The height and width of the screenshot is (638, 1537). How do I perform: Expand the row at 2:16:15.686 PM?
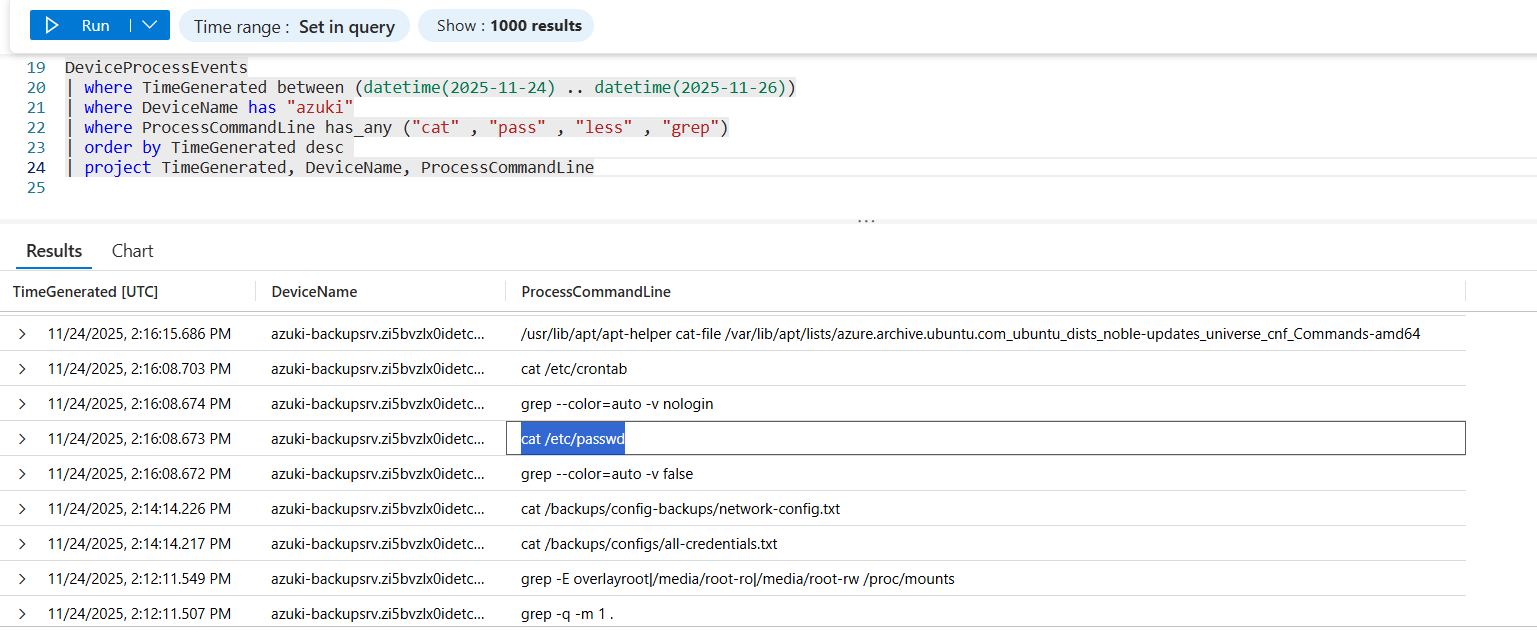point(22,334)
